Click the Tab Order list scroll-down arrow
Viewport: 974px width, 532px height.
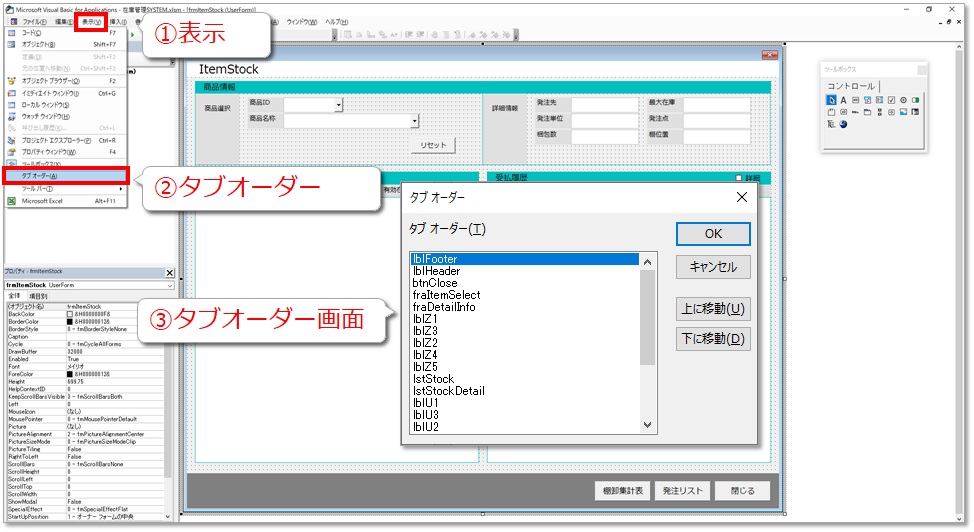647,425
